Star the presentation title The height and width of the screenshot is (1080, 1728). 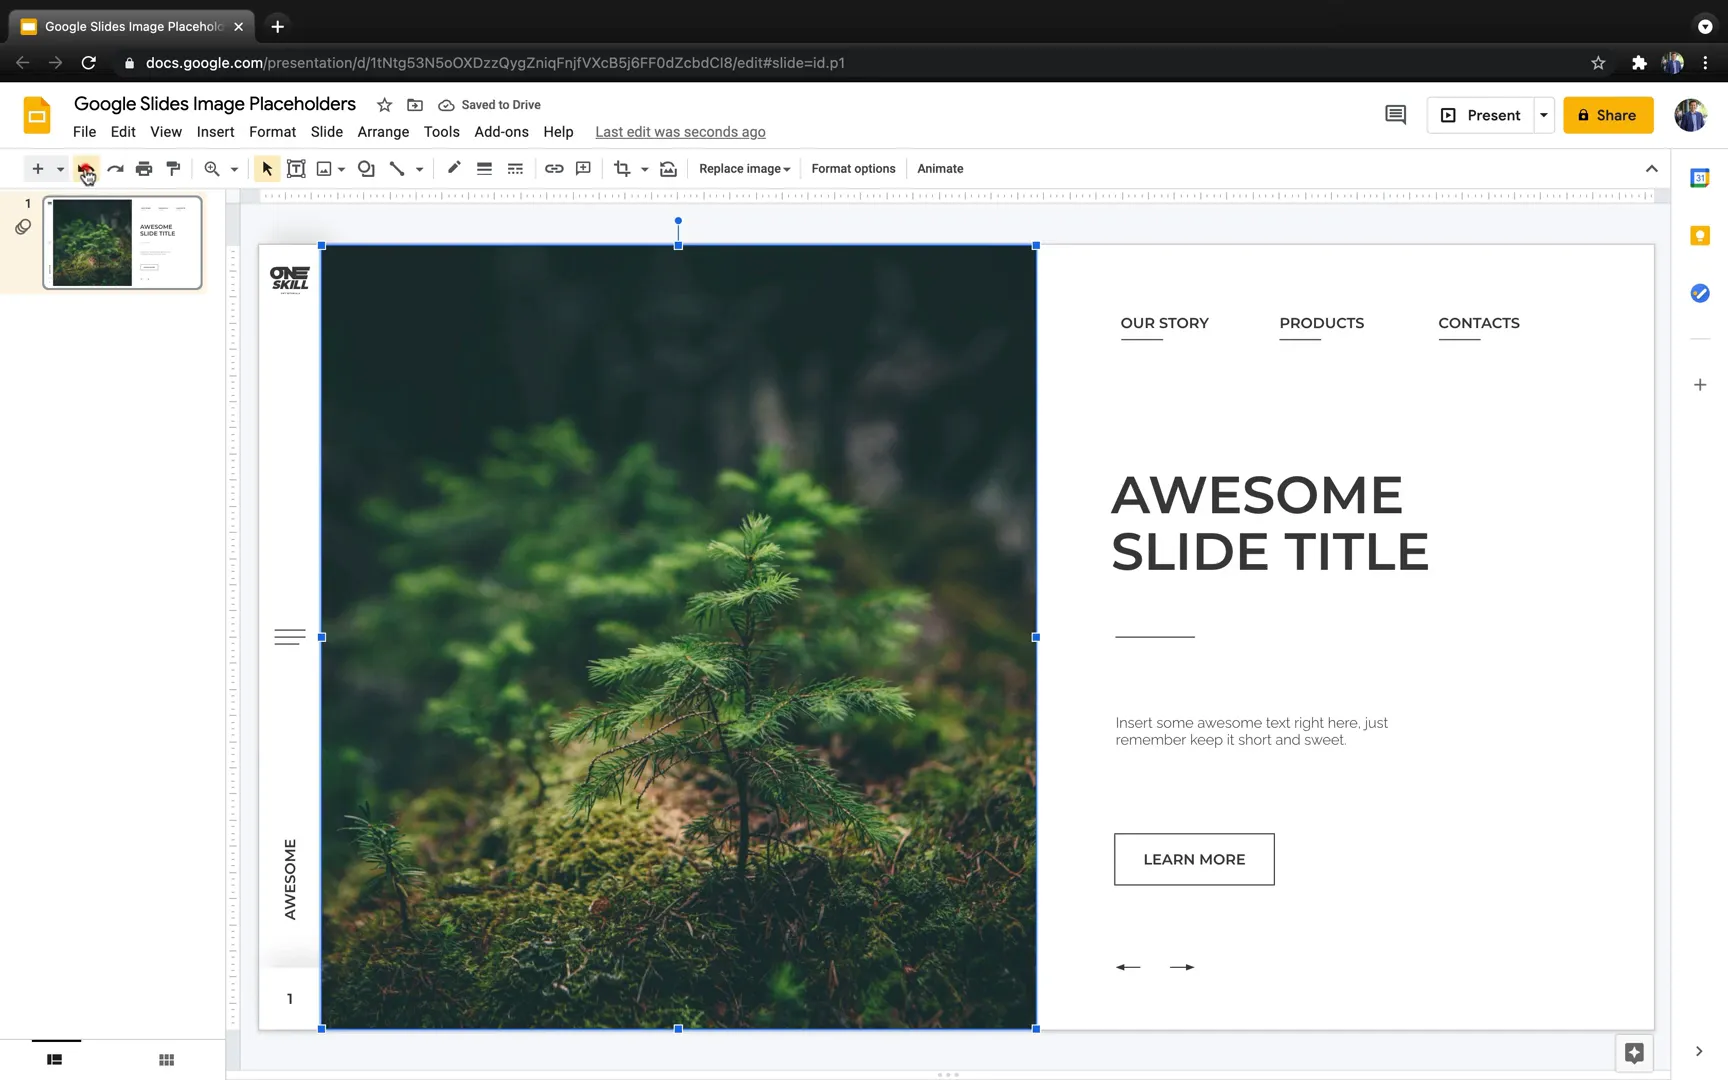(x=384, y=105)
